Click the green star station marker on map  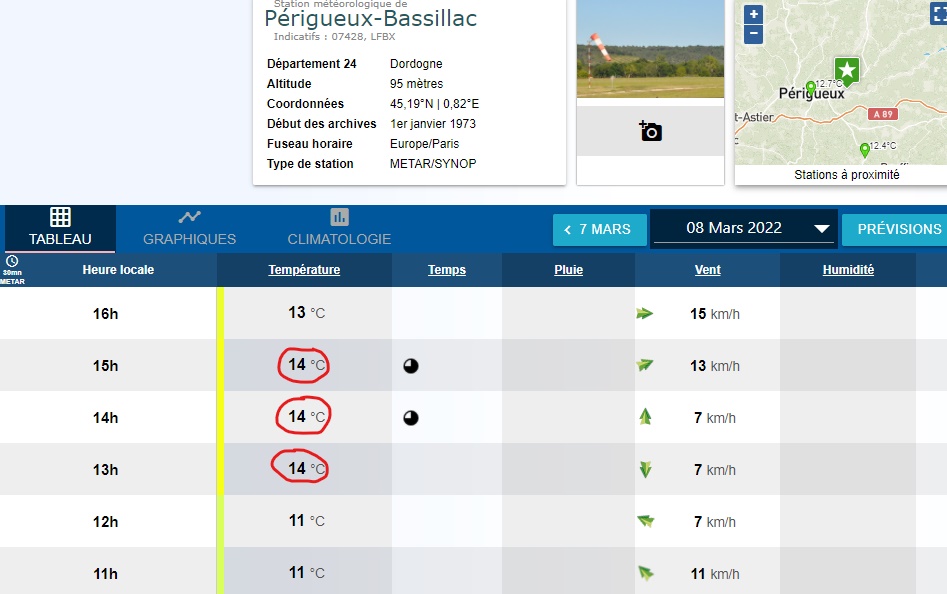pyautogui.click(x=847, y=71)
